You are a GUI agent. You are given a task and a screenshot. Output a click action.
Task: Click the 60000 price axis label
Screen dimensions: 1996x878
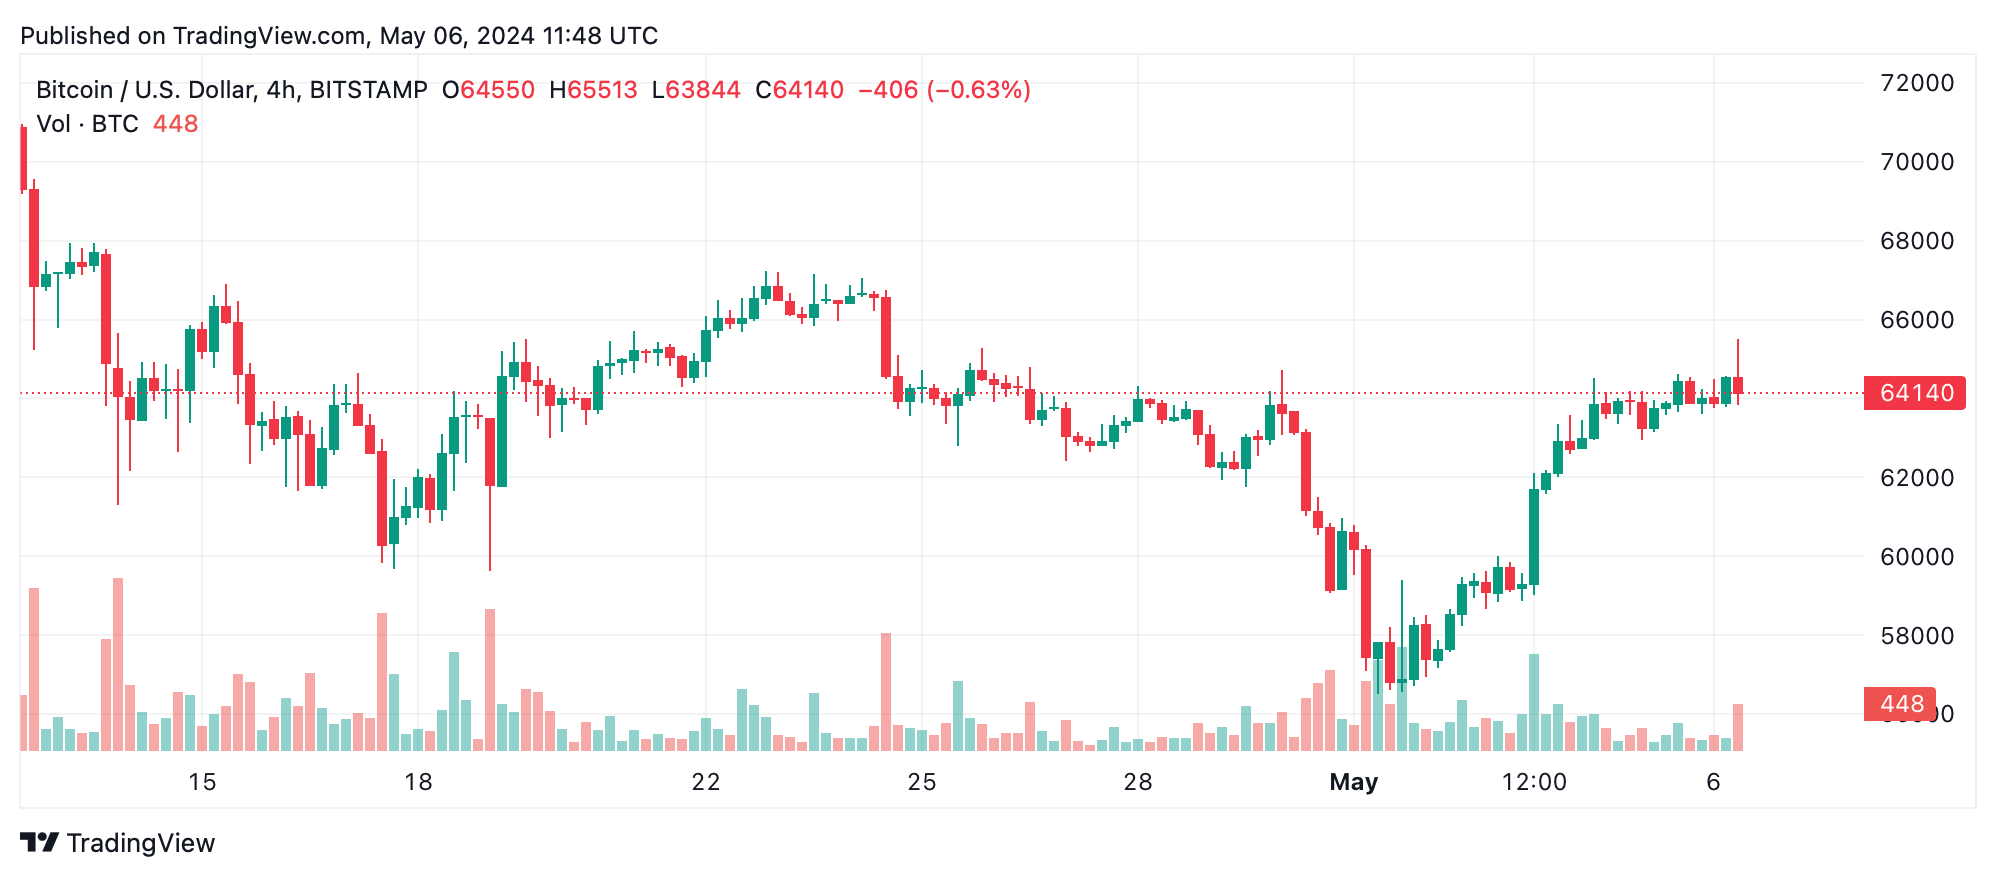click(1917, 557)
